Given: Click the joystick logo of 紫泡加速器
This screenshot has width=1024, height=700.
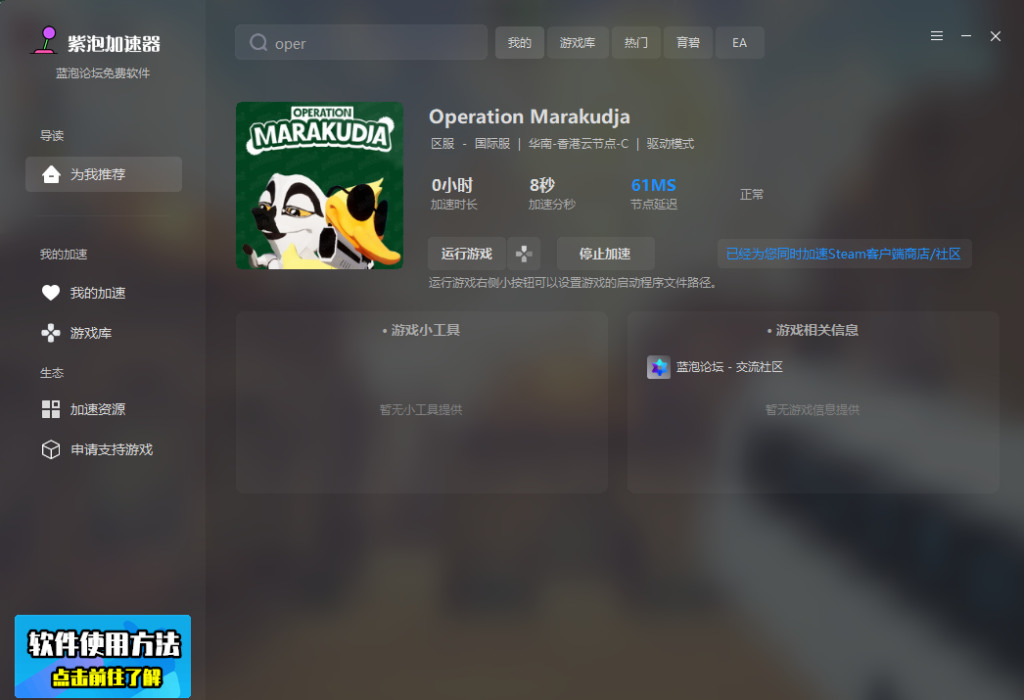Looking at the screenshot, I should pos(46,40).
